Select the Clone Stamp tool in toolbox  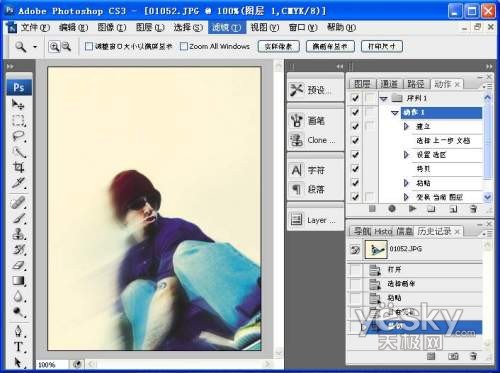(18, 234)
